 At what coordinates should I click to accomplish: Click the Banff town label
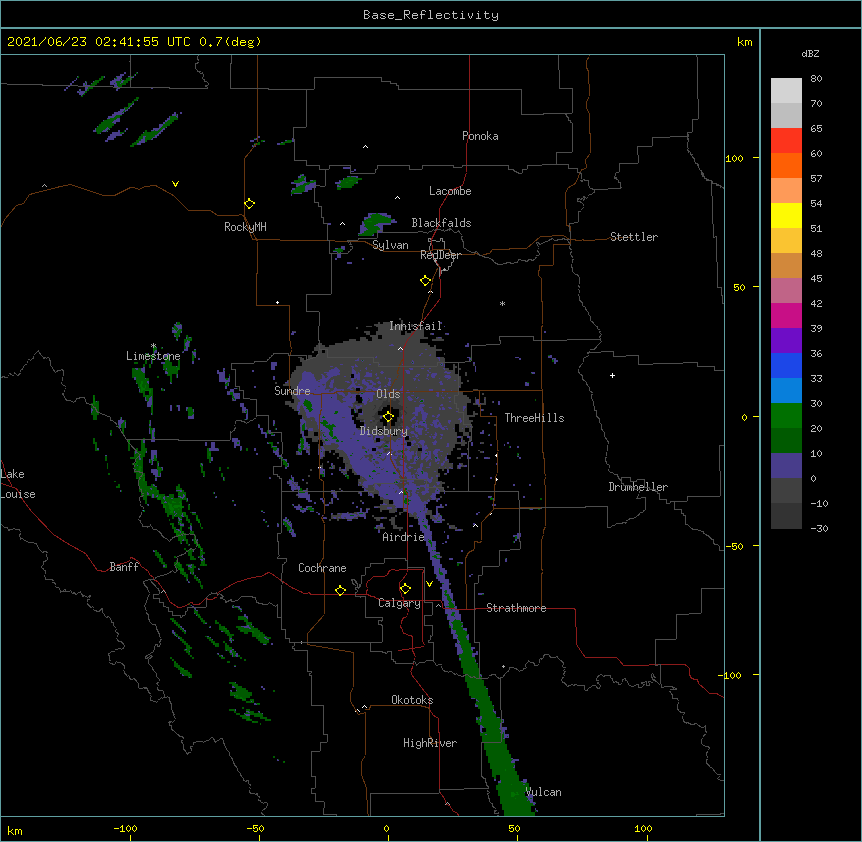click(x=124, y=567)
